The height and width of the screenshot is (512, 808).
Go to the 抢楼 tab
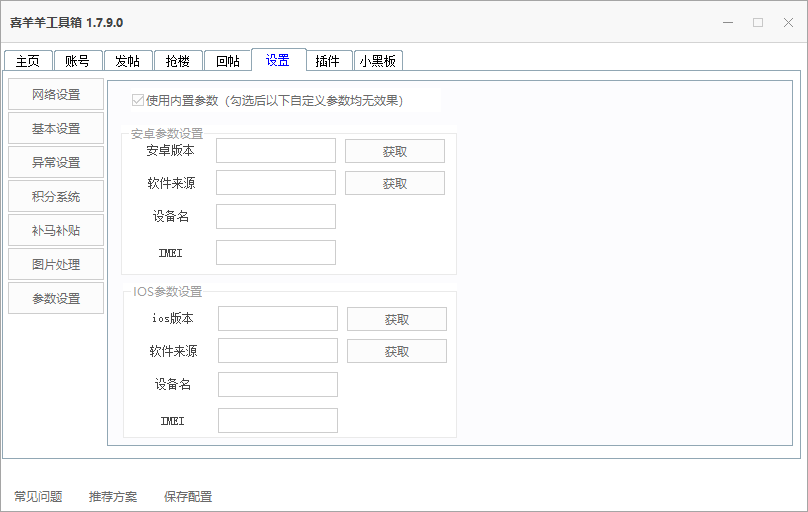coord(177,61)
